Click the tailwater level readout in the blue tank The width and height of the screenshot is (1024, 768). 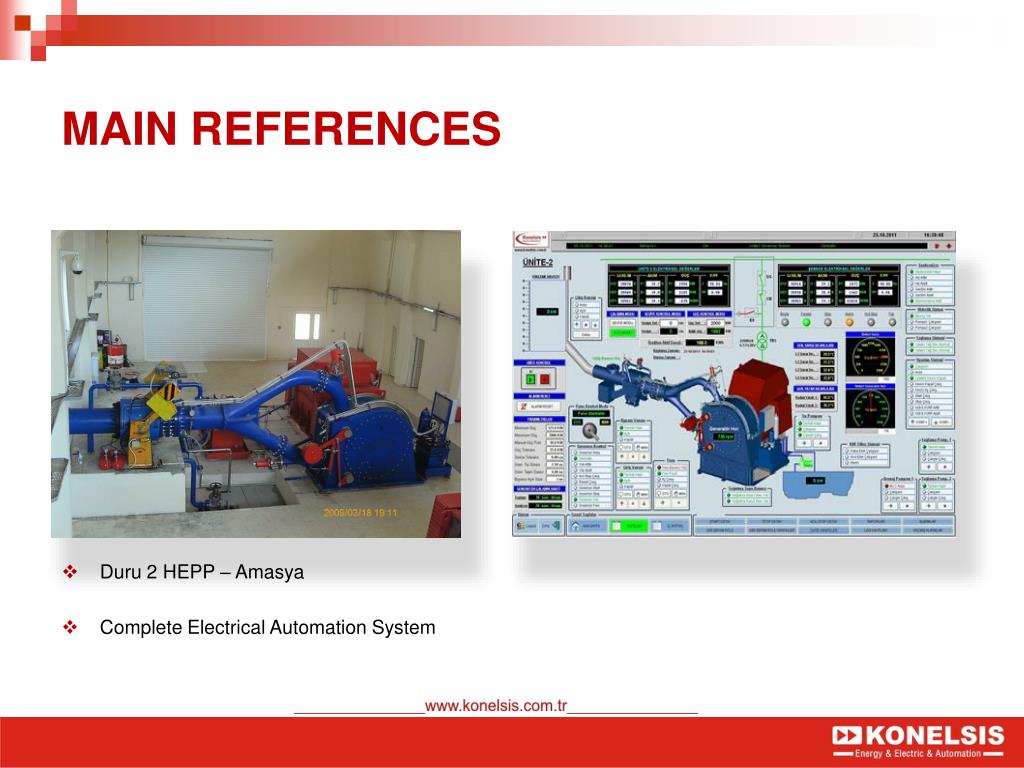click(x=816, y=481)
